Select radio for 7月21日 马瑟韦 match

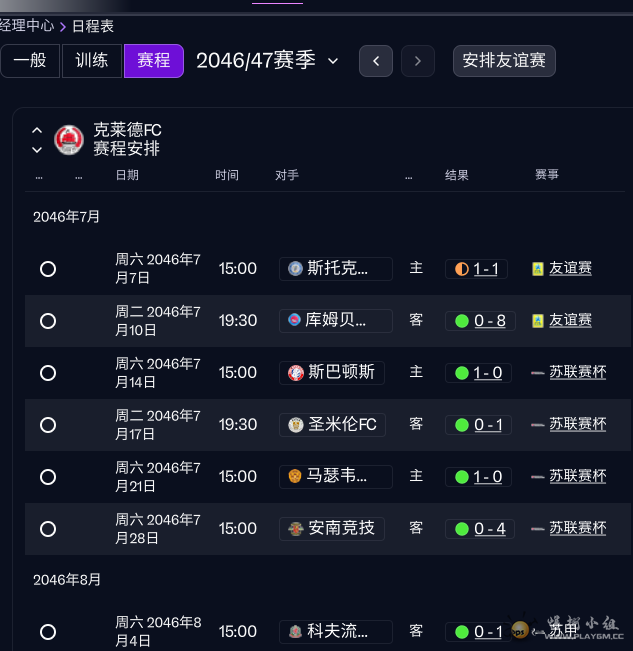tap(48, 477)
